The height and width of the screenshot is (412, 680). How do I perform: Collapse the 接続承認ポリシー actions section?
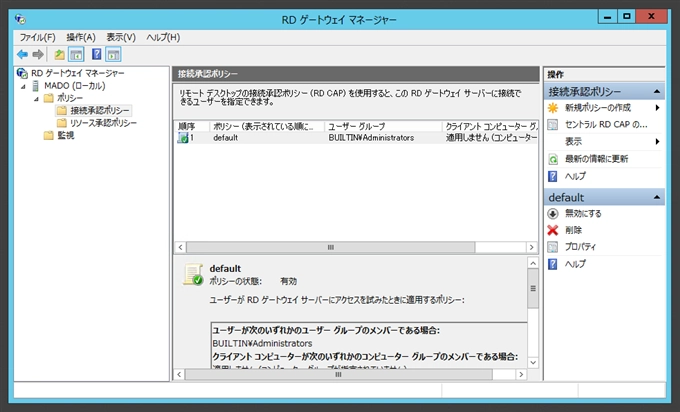point(657,92)
